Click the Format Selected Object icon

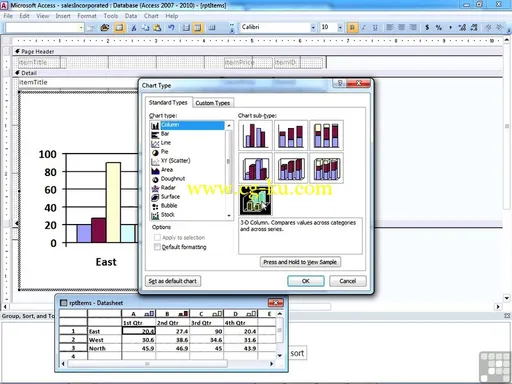tap(91, 28)
